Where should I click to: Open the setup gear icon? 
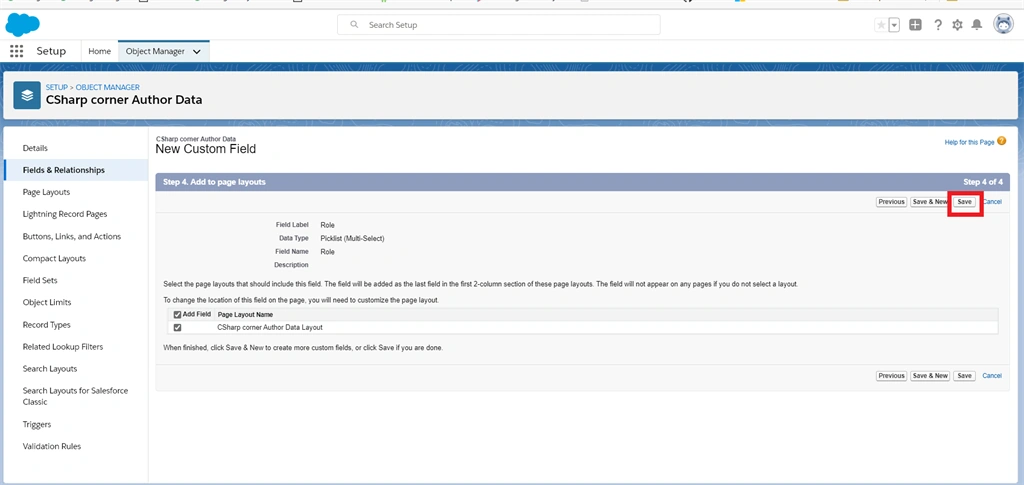(957, 25)
